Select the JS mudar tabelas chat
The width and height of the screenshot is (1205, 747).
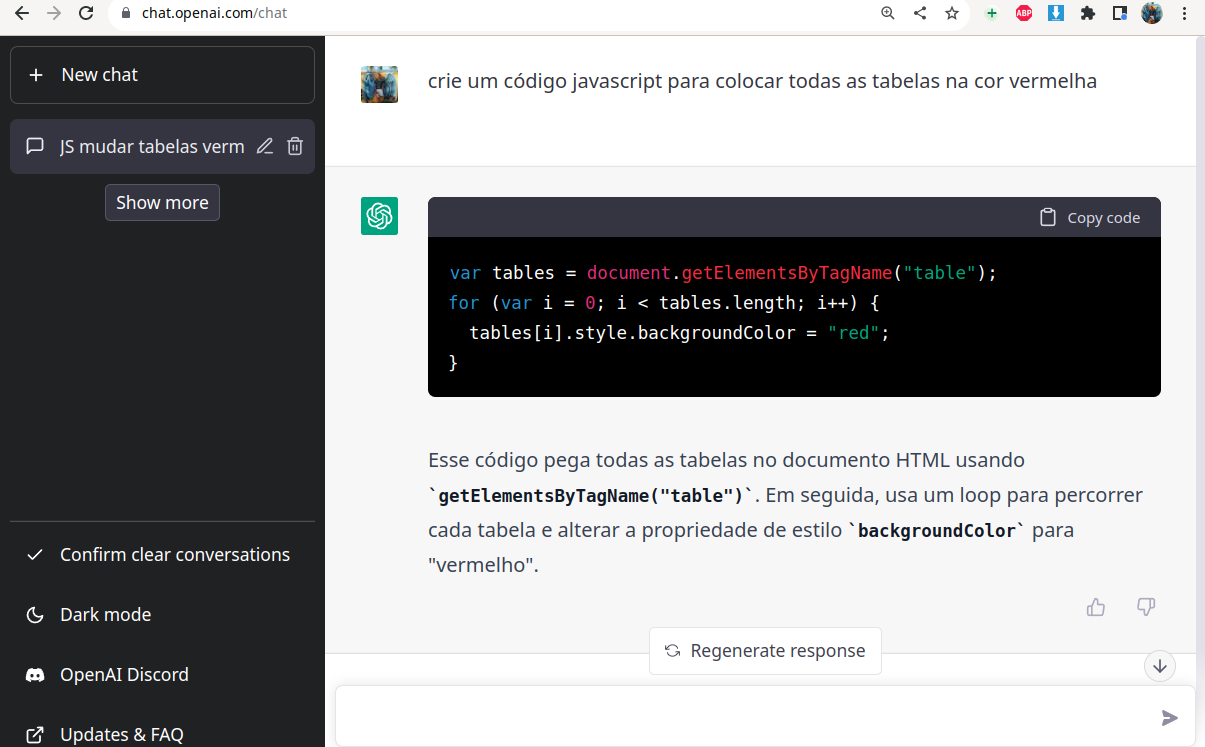150,147
